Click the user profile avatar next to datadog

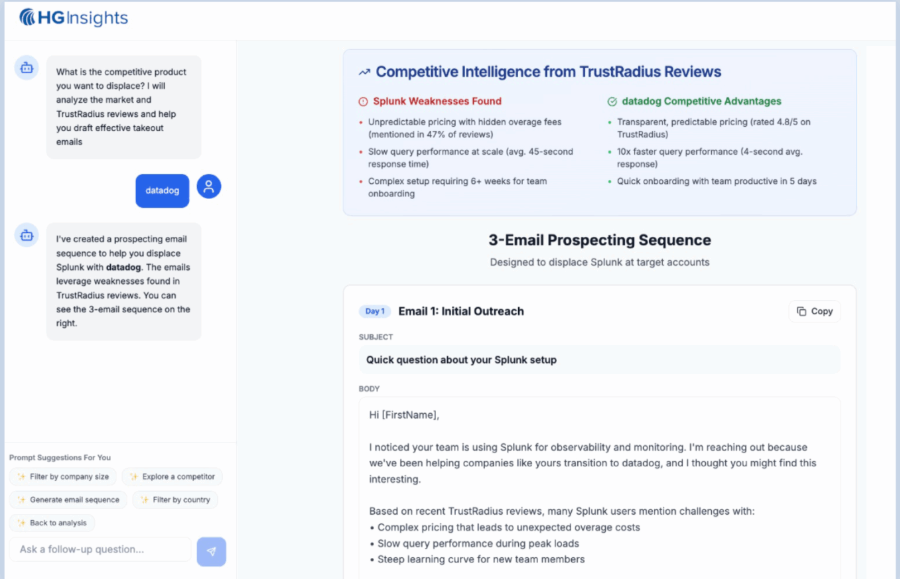209,186
